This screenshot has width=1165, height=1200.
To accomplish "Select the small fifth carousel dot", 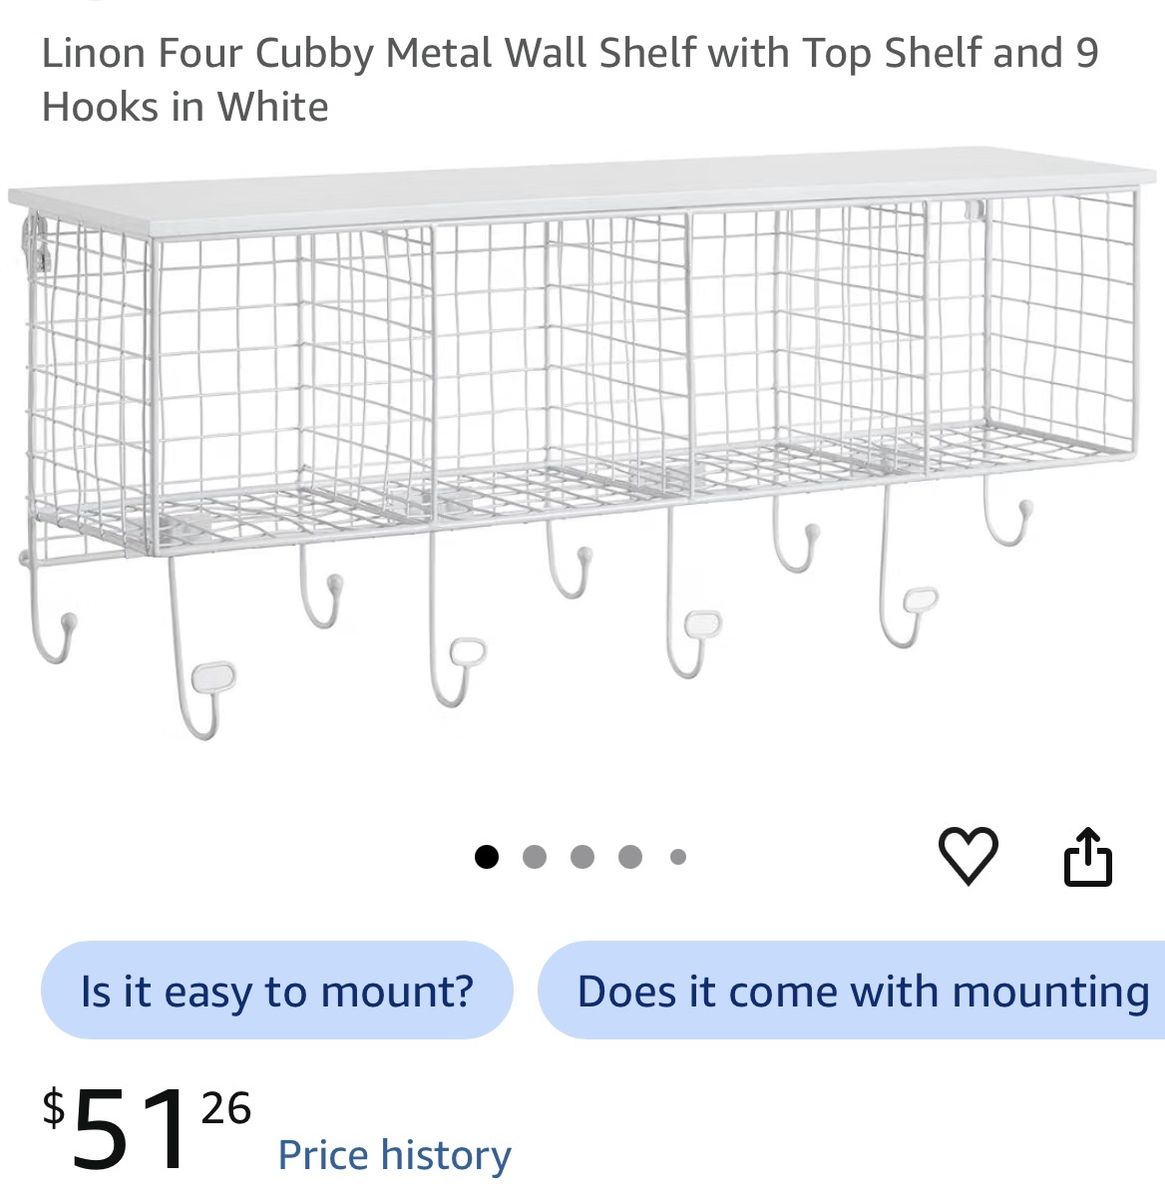I will click(678, 857).
